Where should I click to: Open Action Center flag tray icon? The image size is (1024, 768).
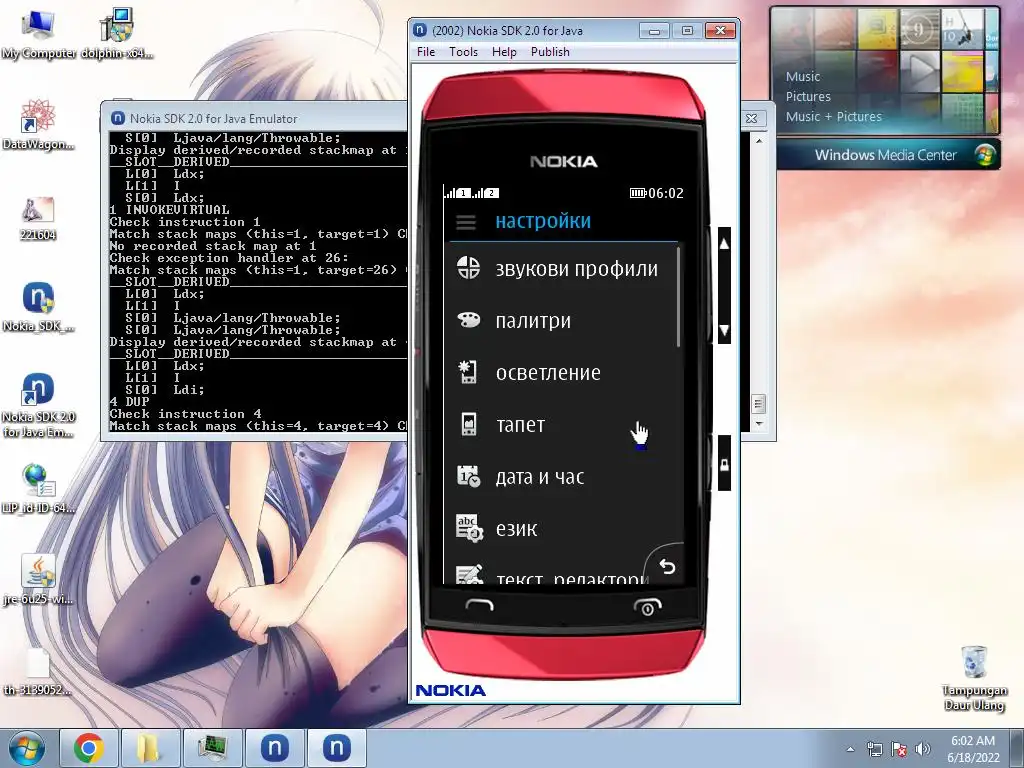[x=899, y=749]
